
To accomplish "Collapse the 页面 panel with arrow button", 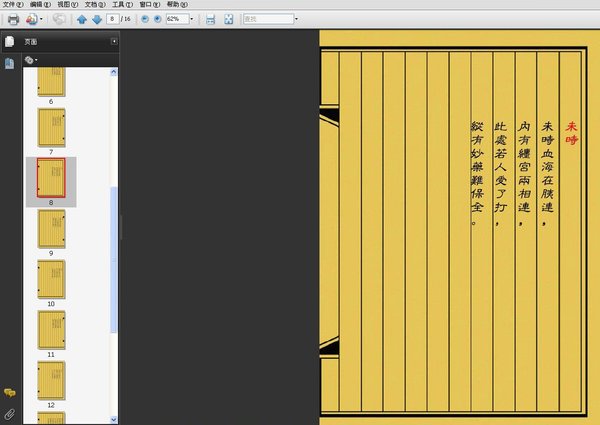I will click(x=114, y=41).
